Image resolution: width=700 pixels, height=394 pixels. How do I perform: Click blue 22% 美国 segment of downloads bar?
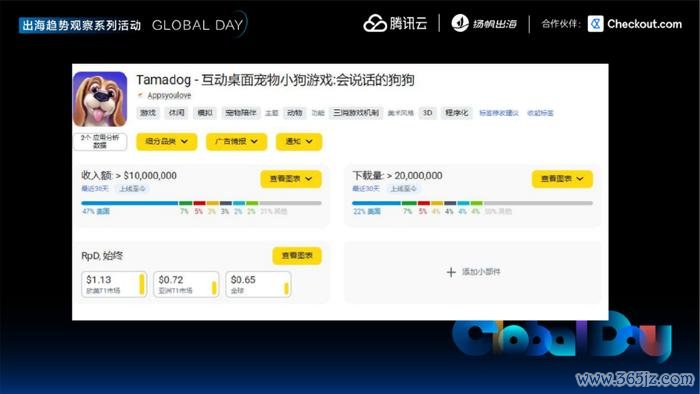[x=376, y=203]
